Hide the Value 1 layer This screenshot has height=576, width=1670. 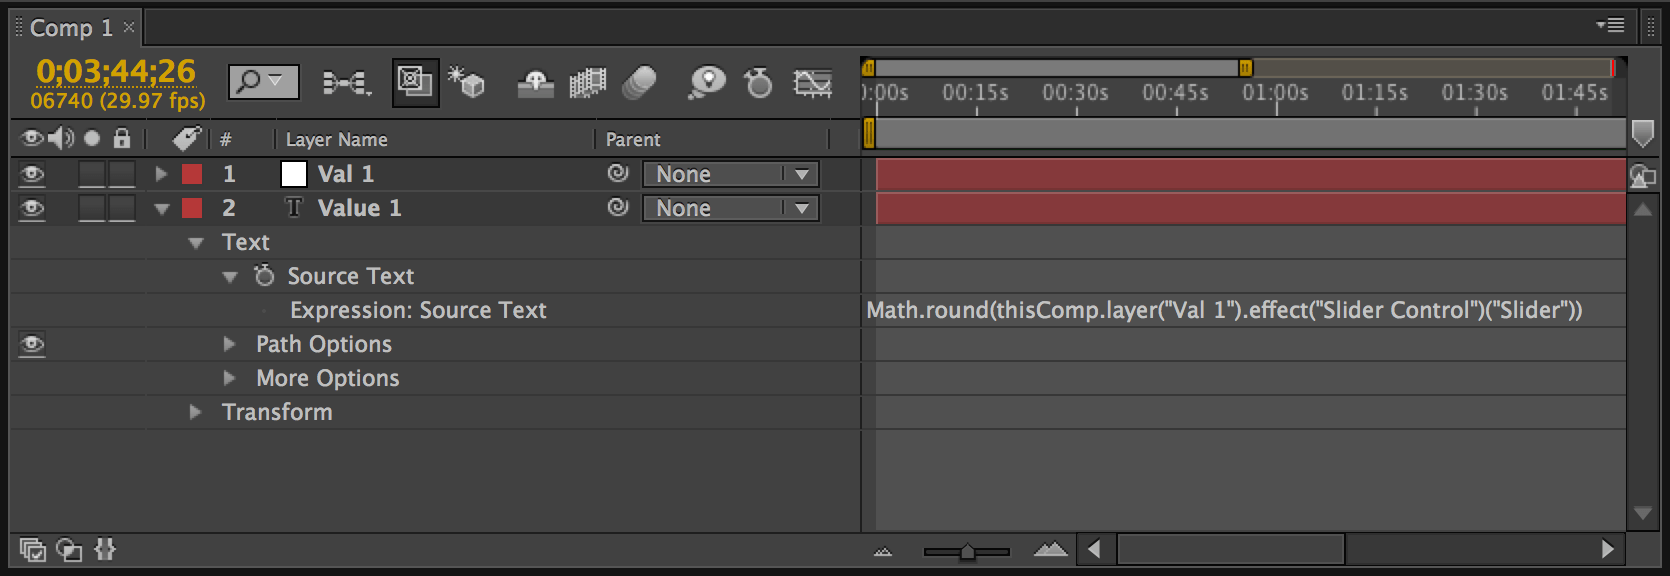click(x=32, y=208)
